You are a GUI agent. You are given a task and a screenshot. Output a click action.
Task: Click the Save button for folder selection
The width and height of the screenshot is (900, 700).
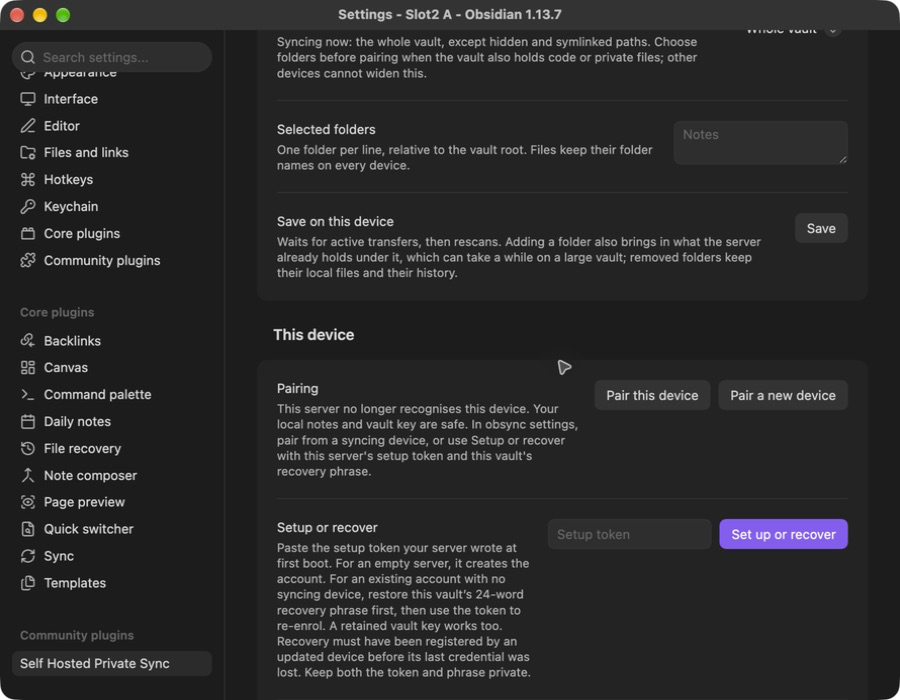pos(821,228)
